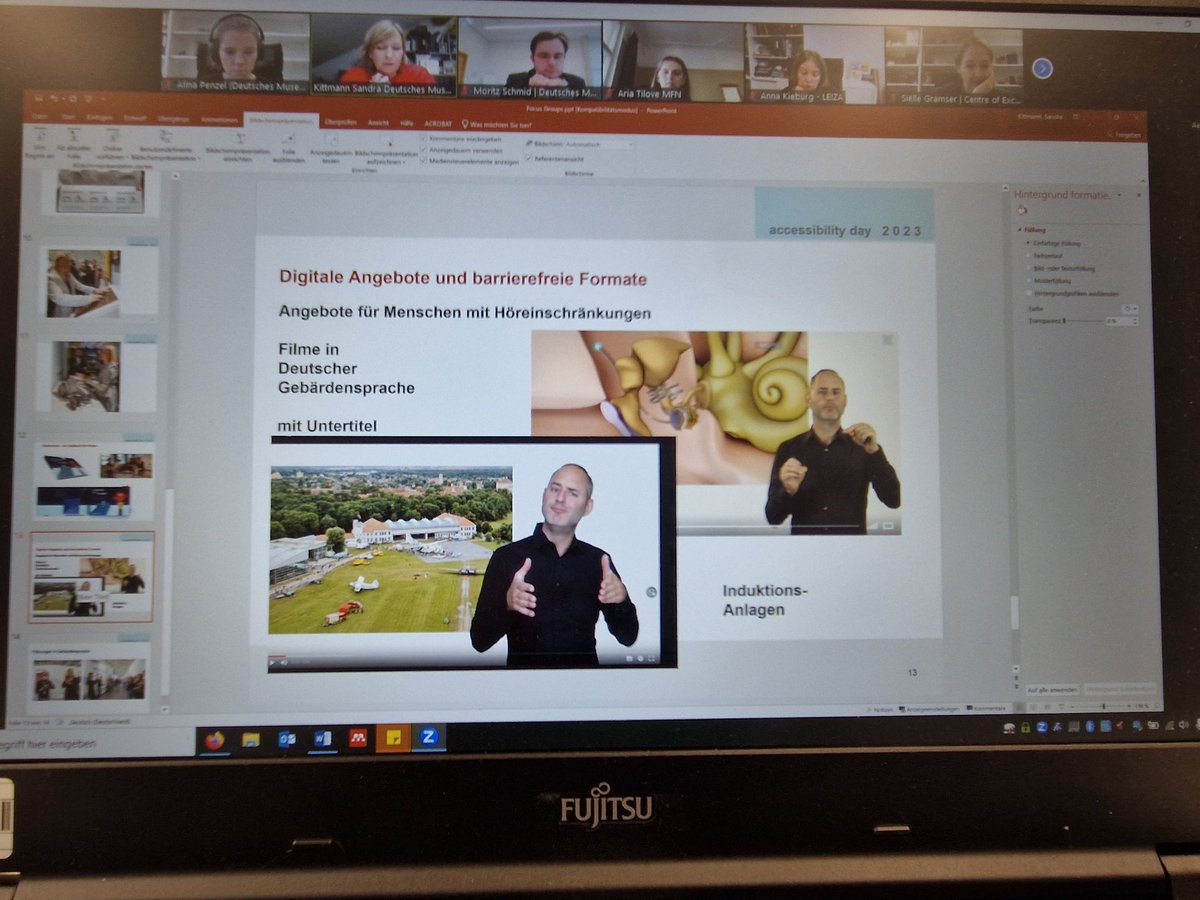Click the zoom slider in status bar
1200x900 pixels.
[x=1104, y=706]
